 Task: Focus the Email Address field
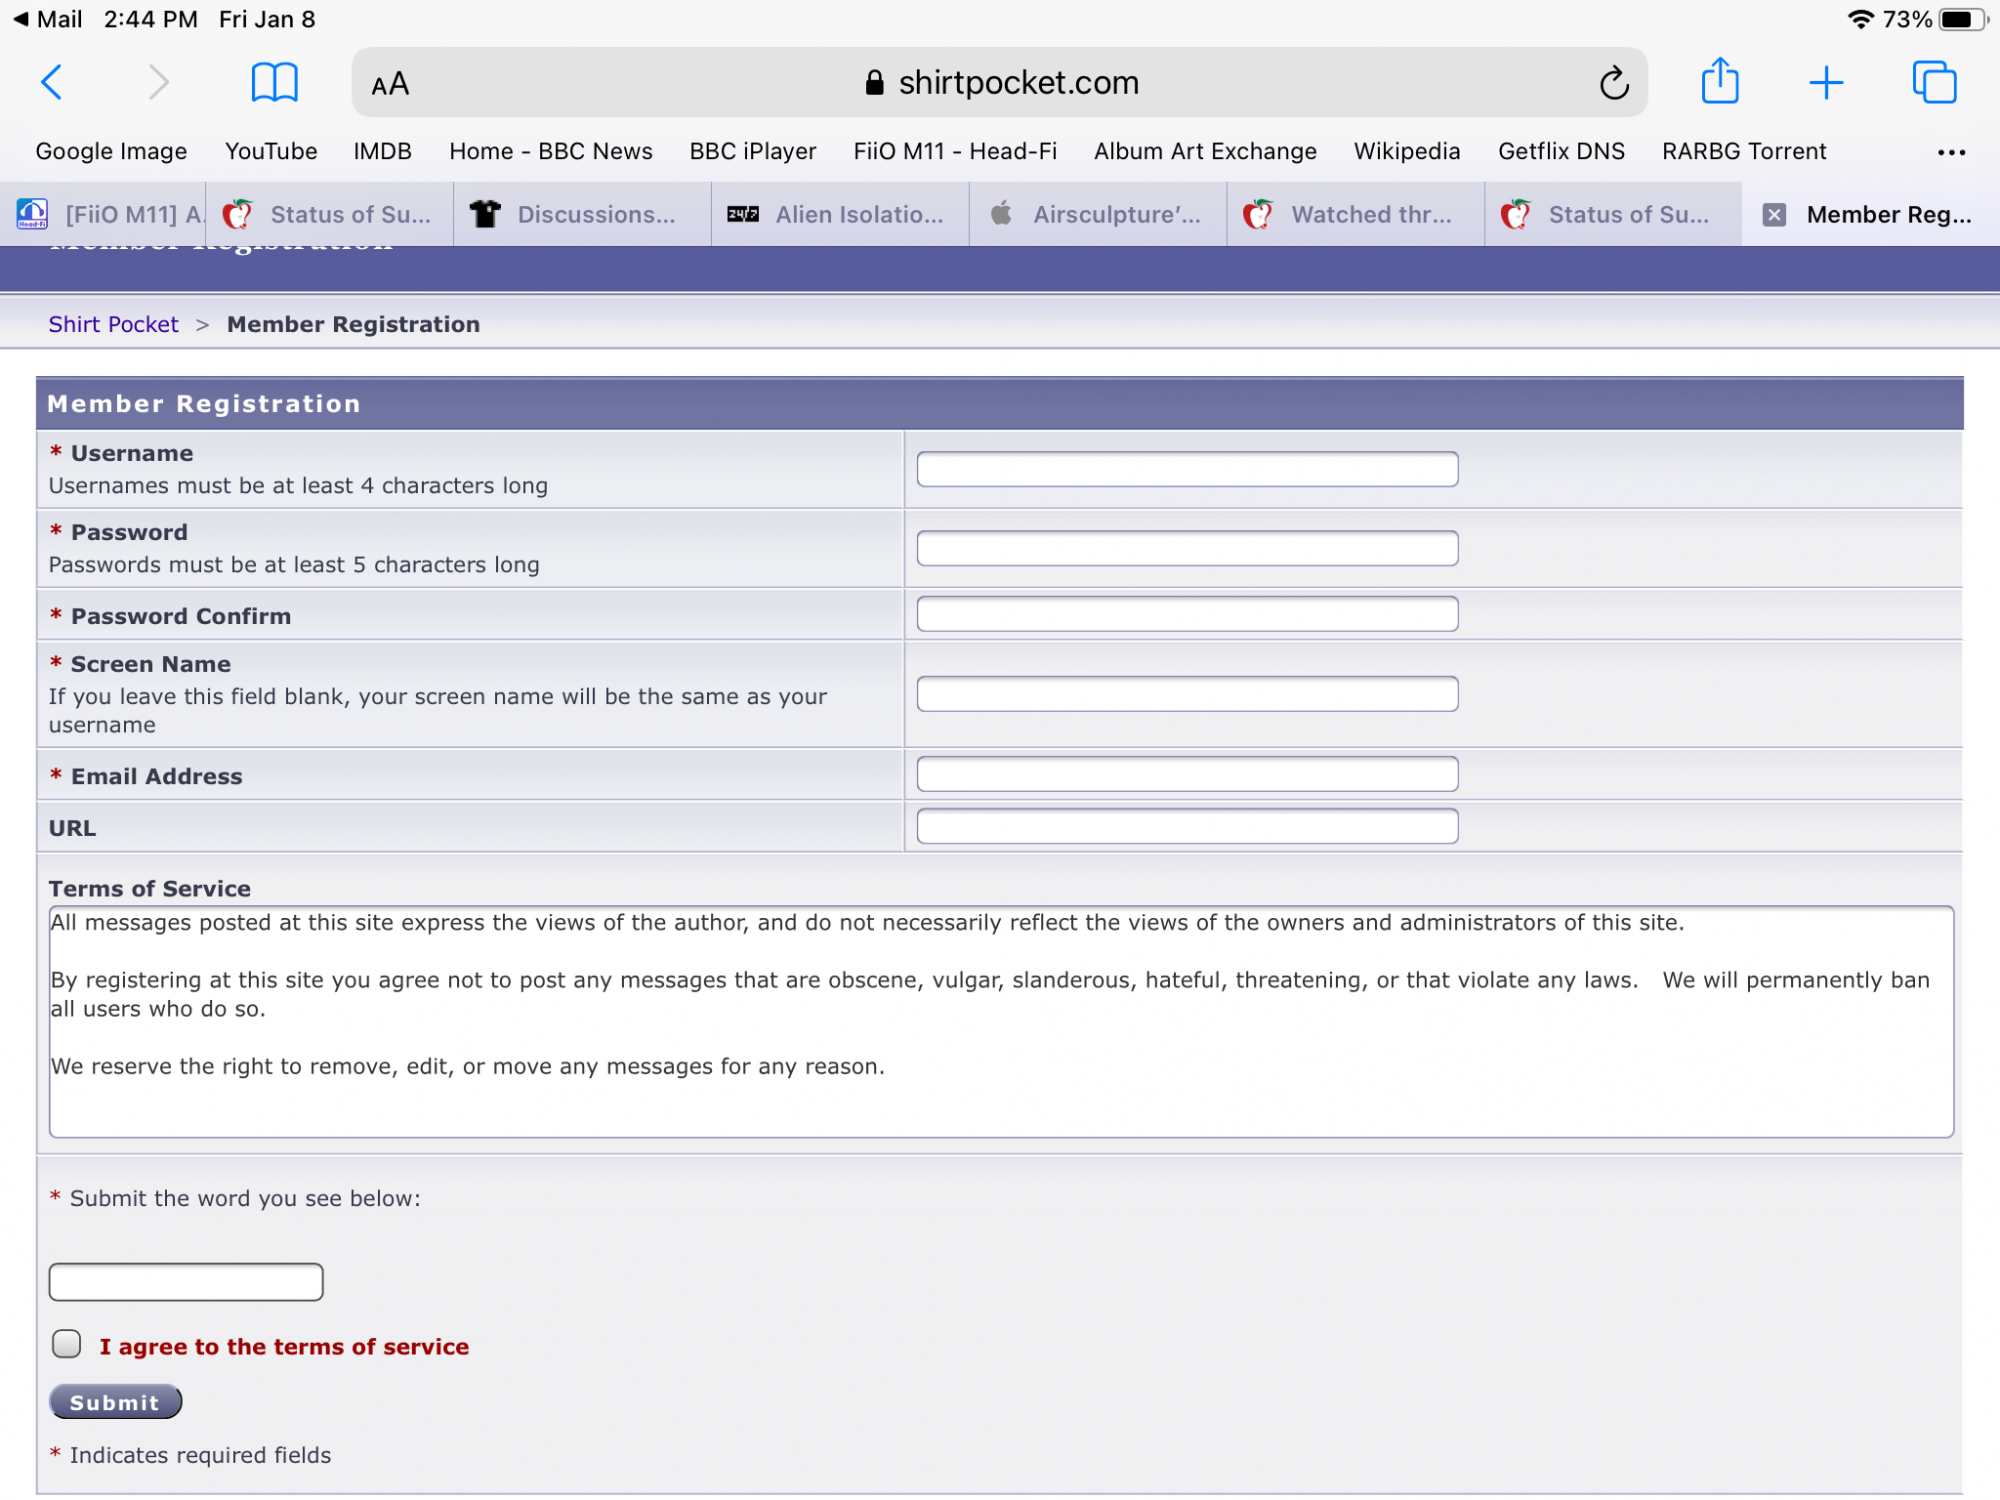pos(1186,774)
